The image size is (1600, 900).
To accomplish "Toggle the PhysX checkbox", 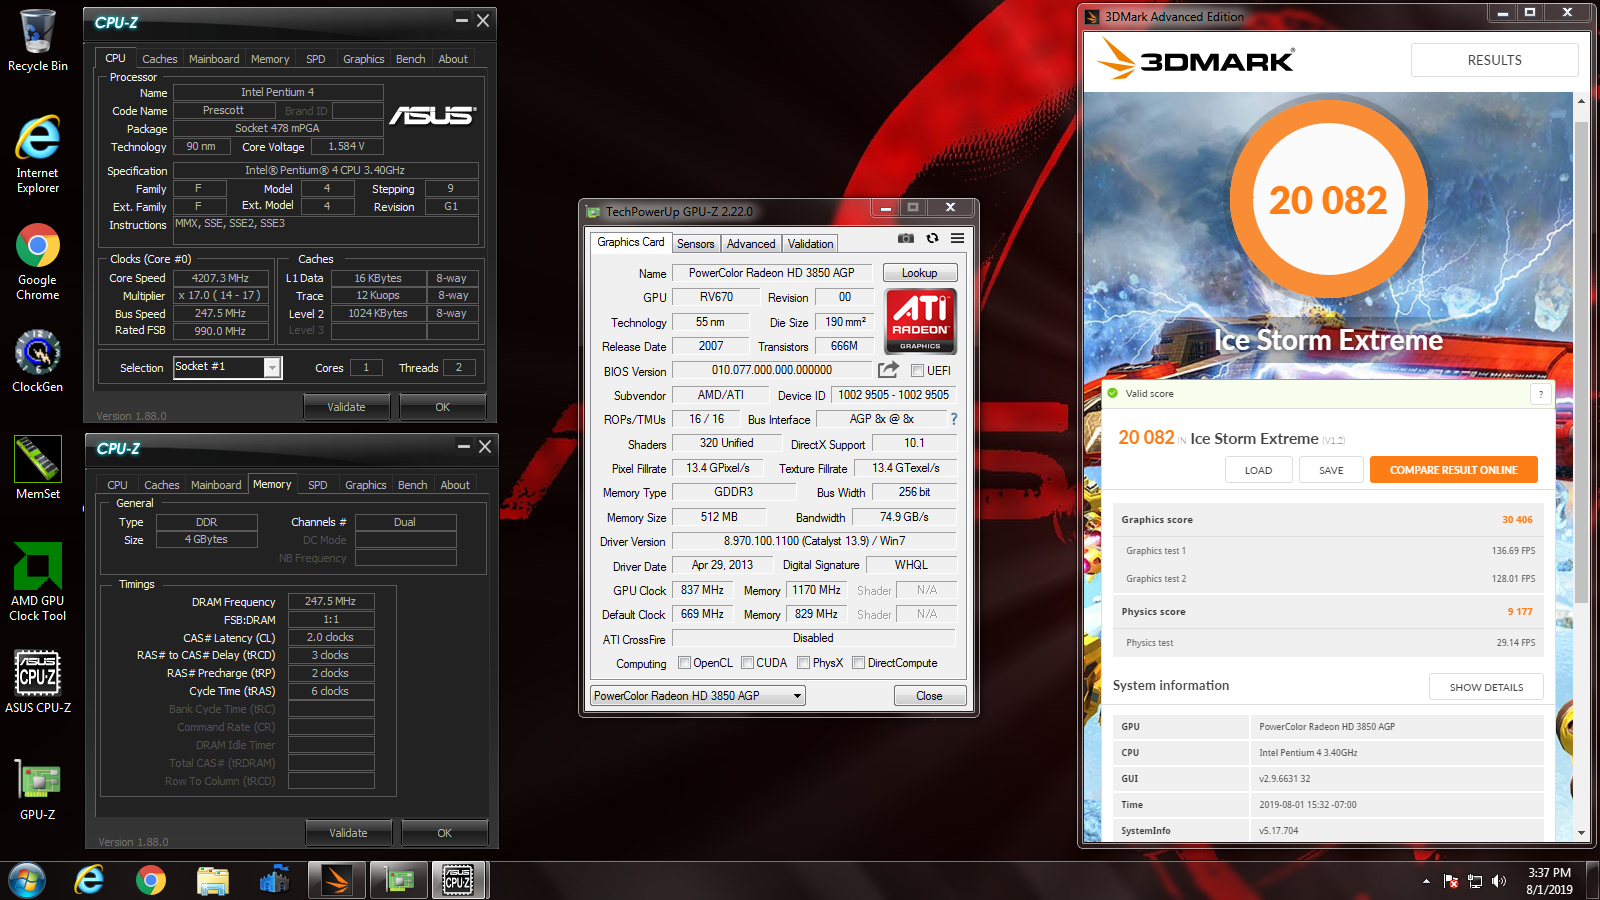I will [x=803, y=662].
